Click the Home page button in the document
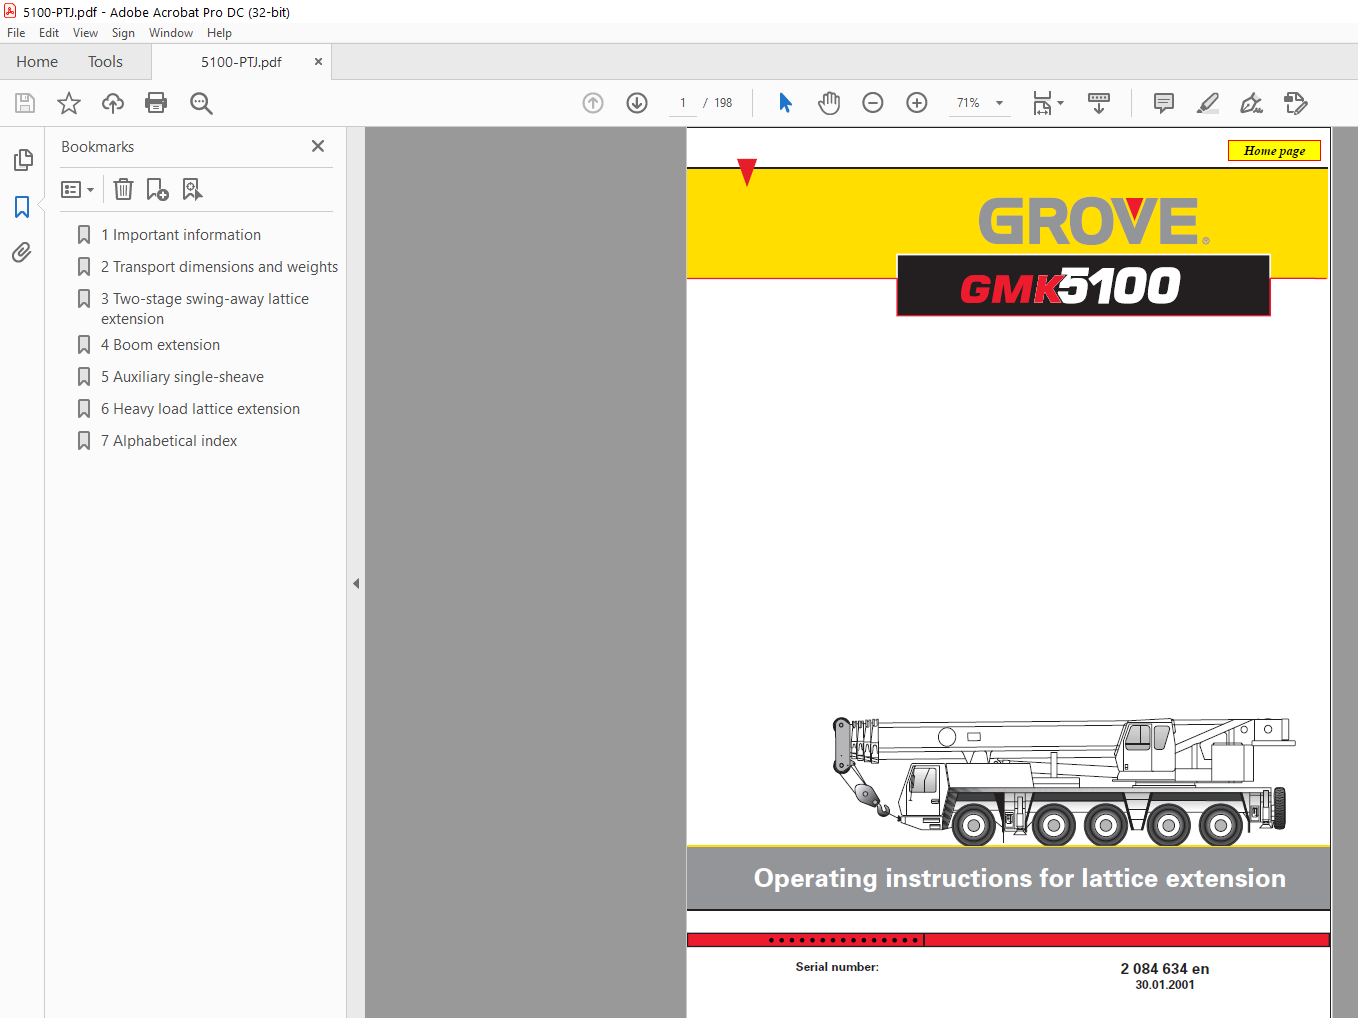The width and height of the screenshot is (1358, 1018). (x=1274, y=151)
